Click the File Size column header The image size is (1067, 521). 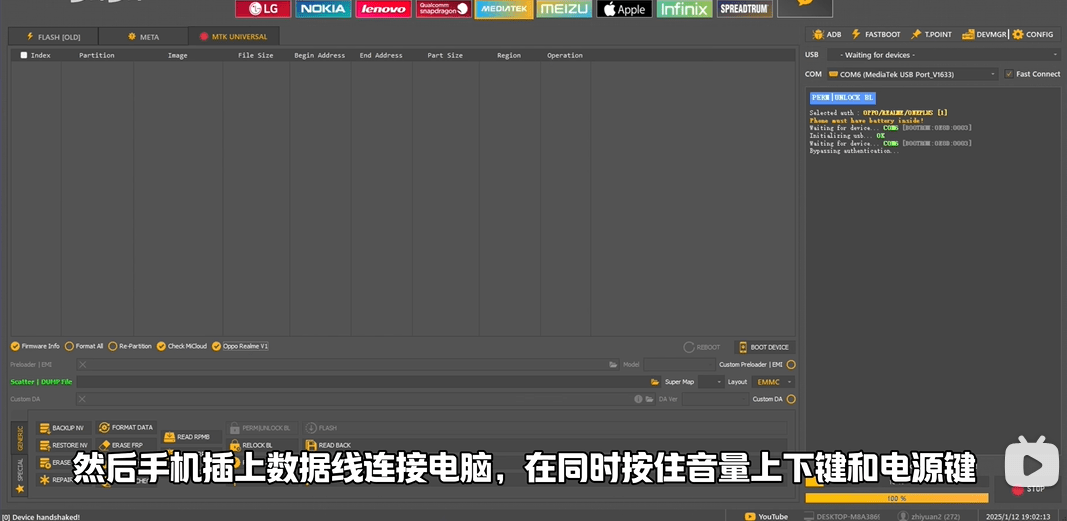256,56
